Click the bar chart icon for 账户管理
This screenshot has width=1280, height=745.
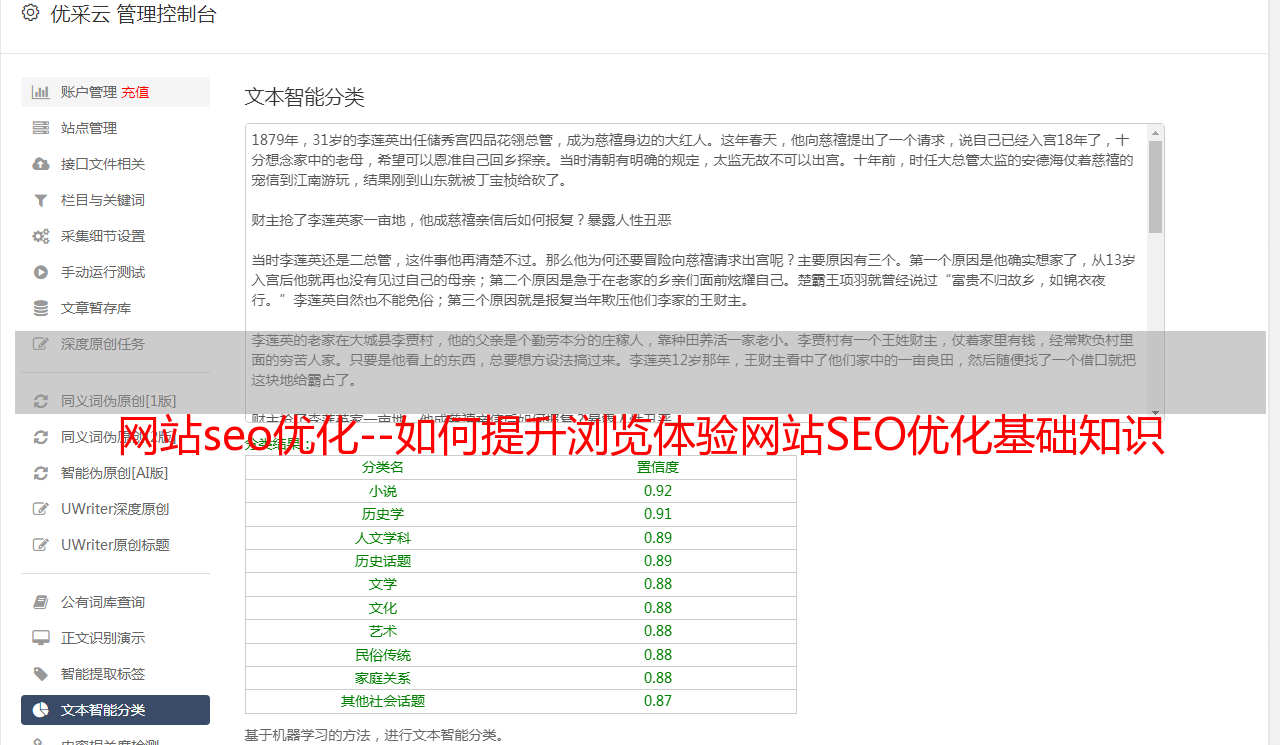(x=41, y=92)
